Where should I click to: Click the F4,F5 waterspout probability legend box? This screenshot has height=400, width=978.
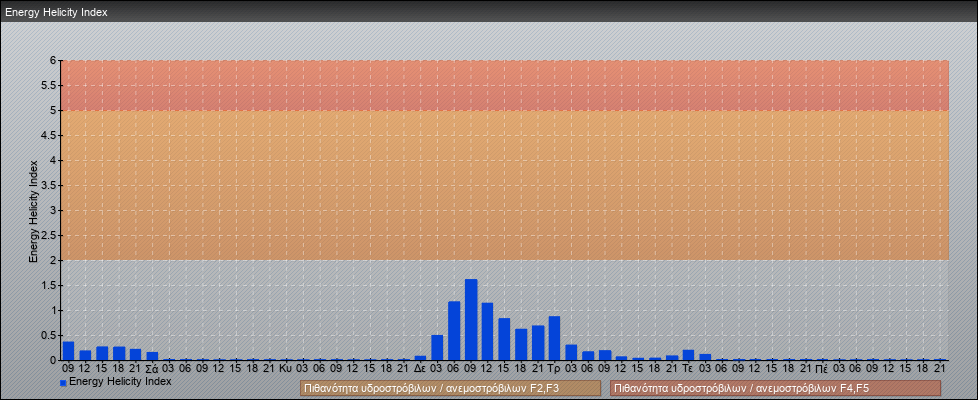pyautogui.click(x=775, y=388)
